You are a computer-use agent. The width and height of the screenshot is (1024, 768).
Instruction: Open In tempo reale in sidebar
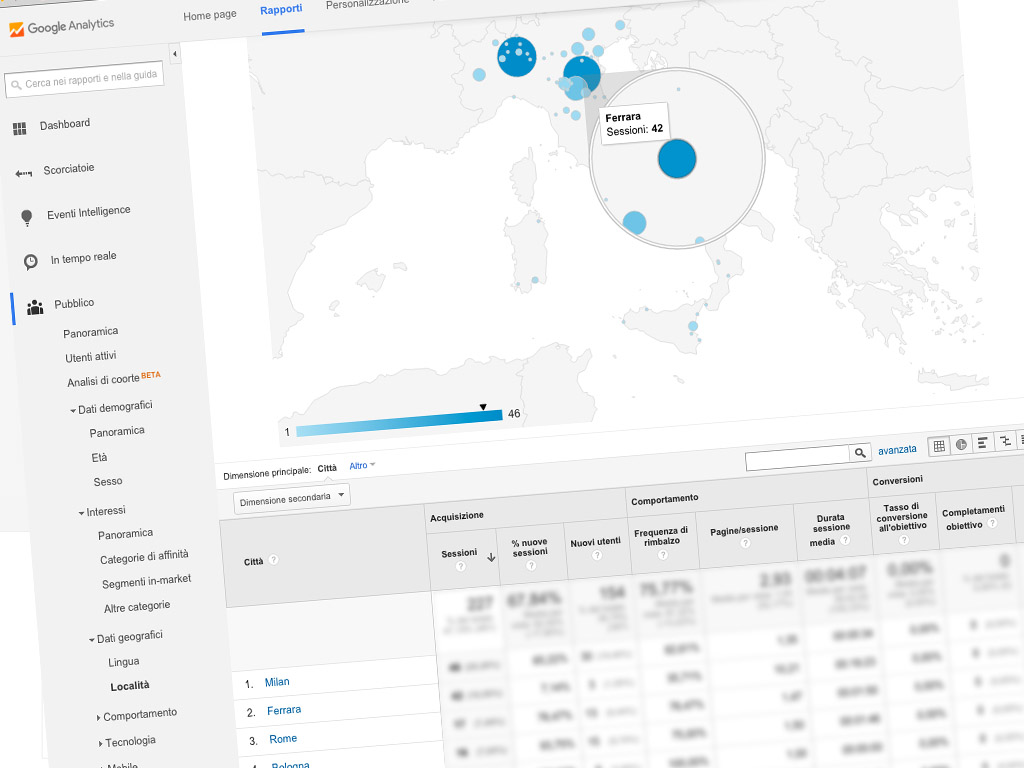pos(84,258)
